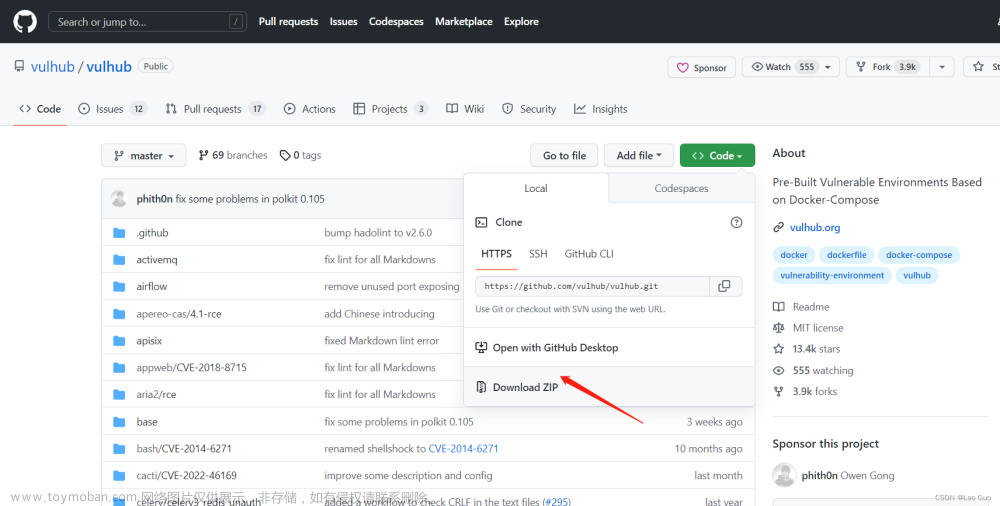The width and height of the screenshot is (1000, 506).
Task: Copy the HTTPS clone URL
Action: click(725, 286)
